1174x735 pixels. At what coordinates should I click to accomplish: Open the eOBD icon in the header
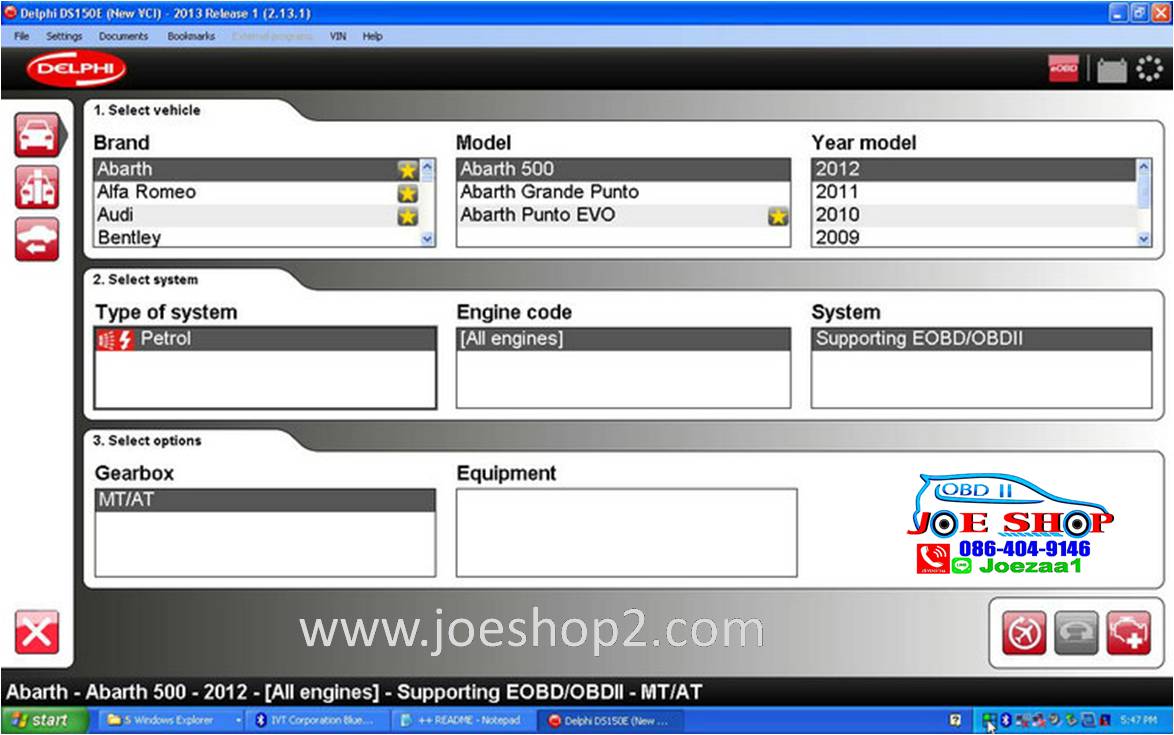coord(1063,70)
